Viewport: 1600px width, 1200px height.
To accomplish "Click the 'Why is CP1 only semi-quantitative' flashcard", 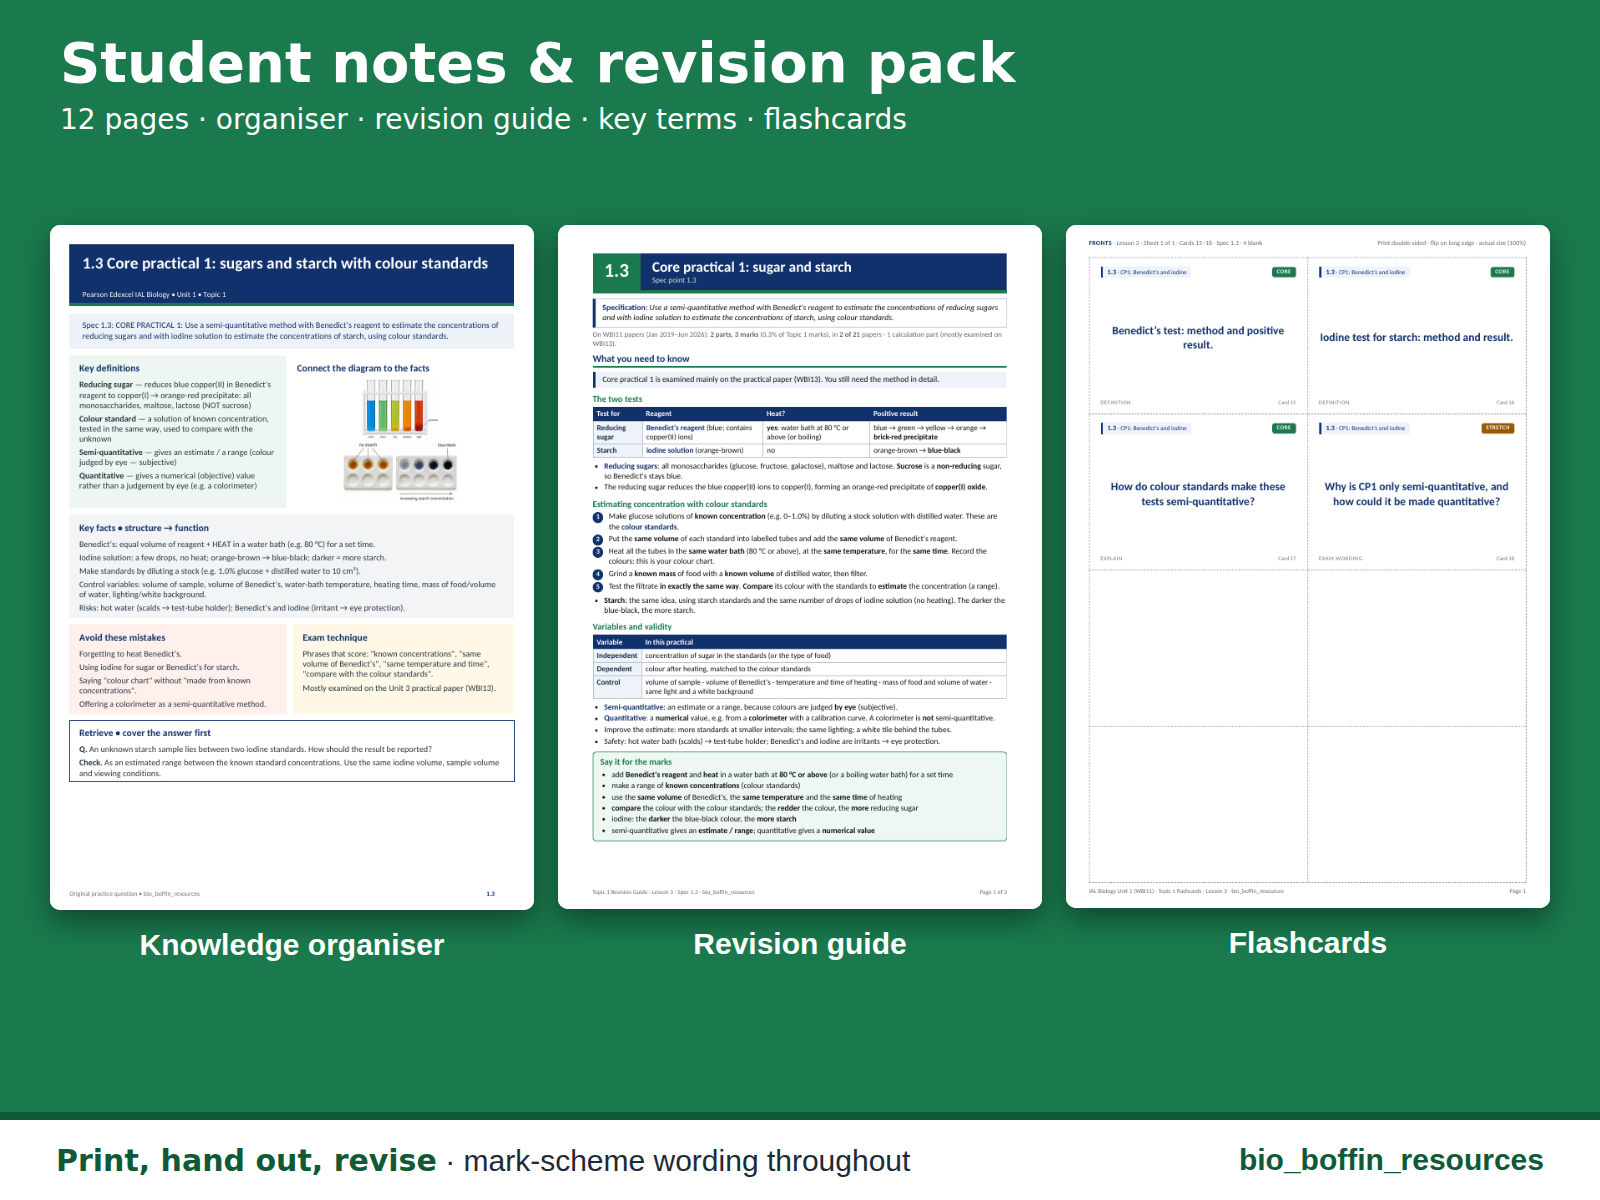I will pyautogui.click(x=1416, y=494).
